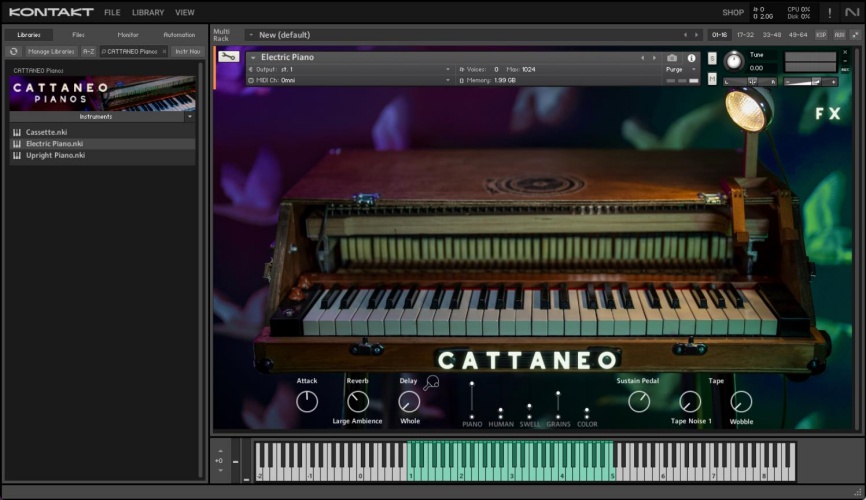The width and height of the screenshot is (866, 500).
Task: Click the camera snapshot icon
Action: pos(672,58)
